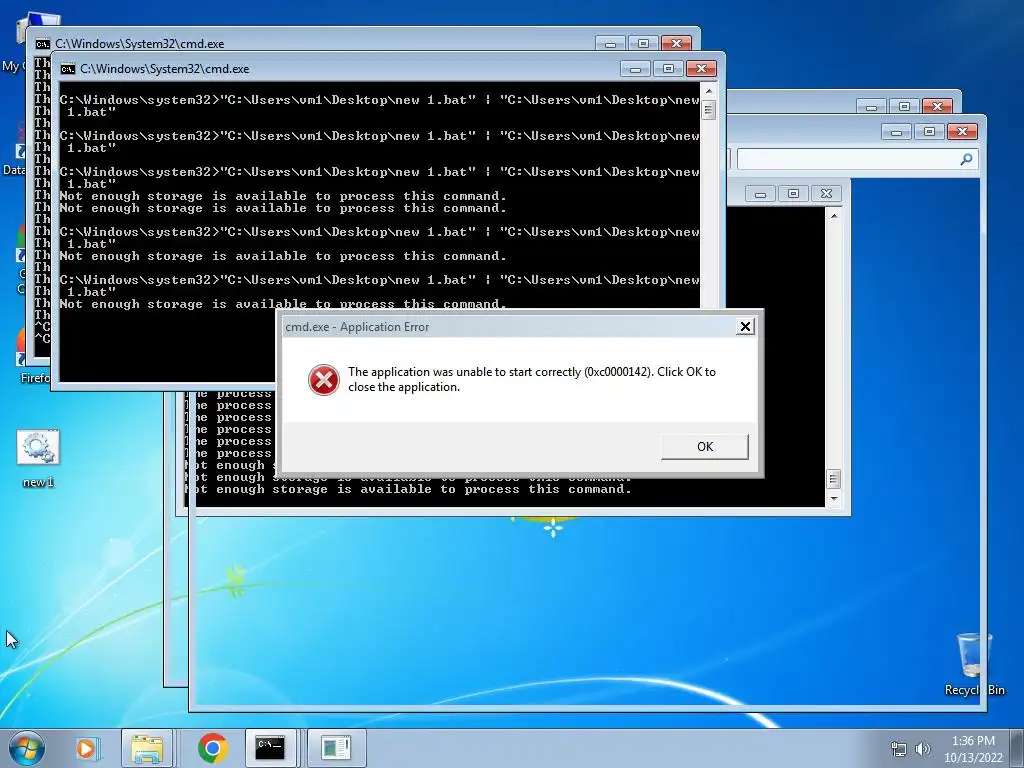Minimize the back cmd.exe window

click(610, 44)
